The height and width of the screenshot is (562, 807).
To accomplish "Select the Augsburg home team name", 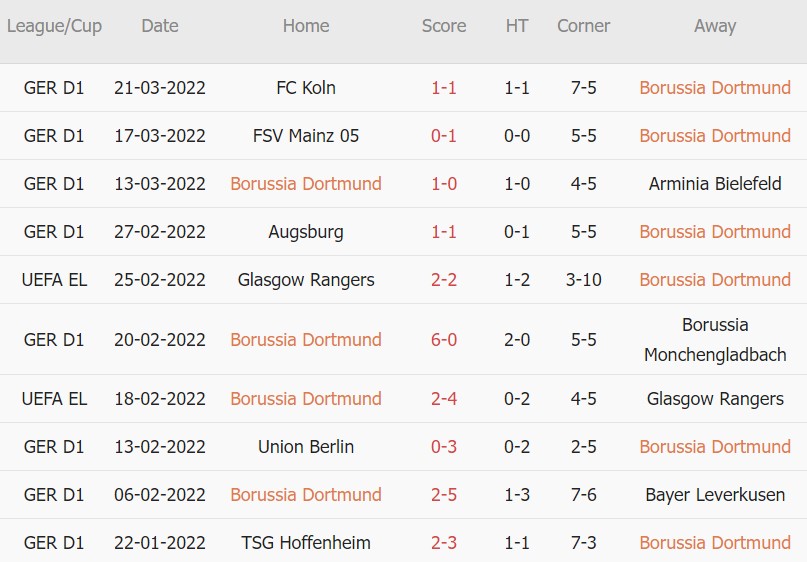I will (x=306, y=232).
